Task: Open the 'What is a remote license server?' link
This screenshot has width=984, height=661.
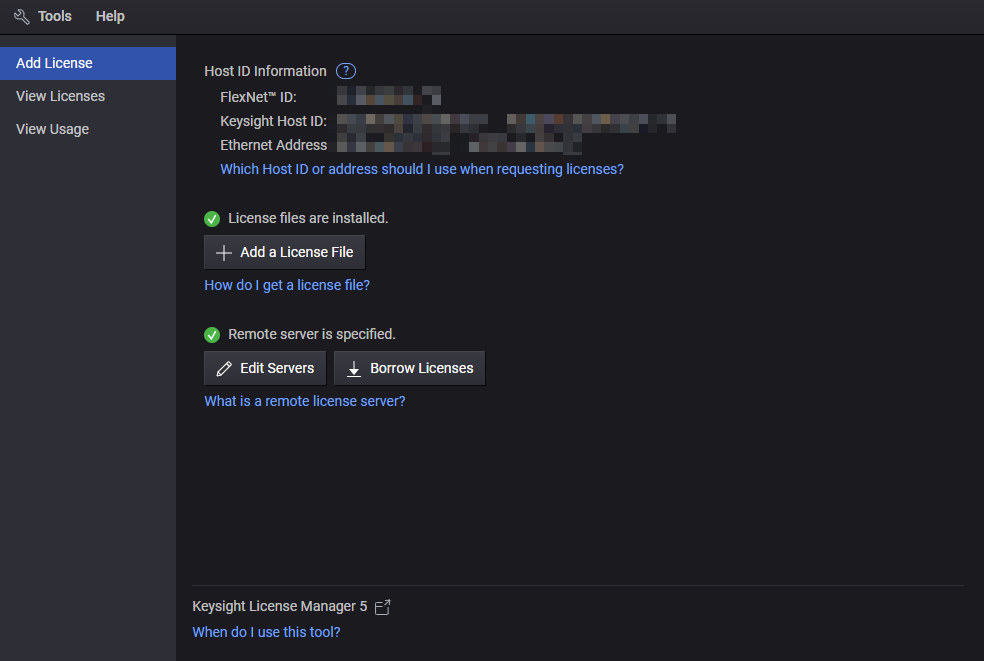Action: 304,401
